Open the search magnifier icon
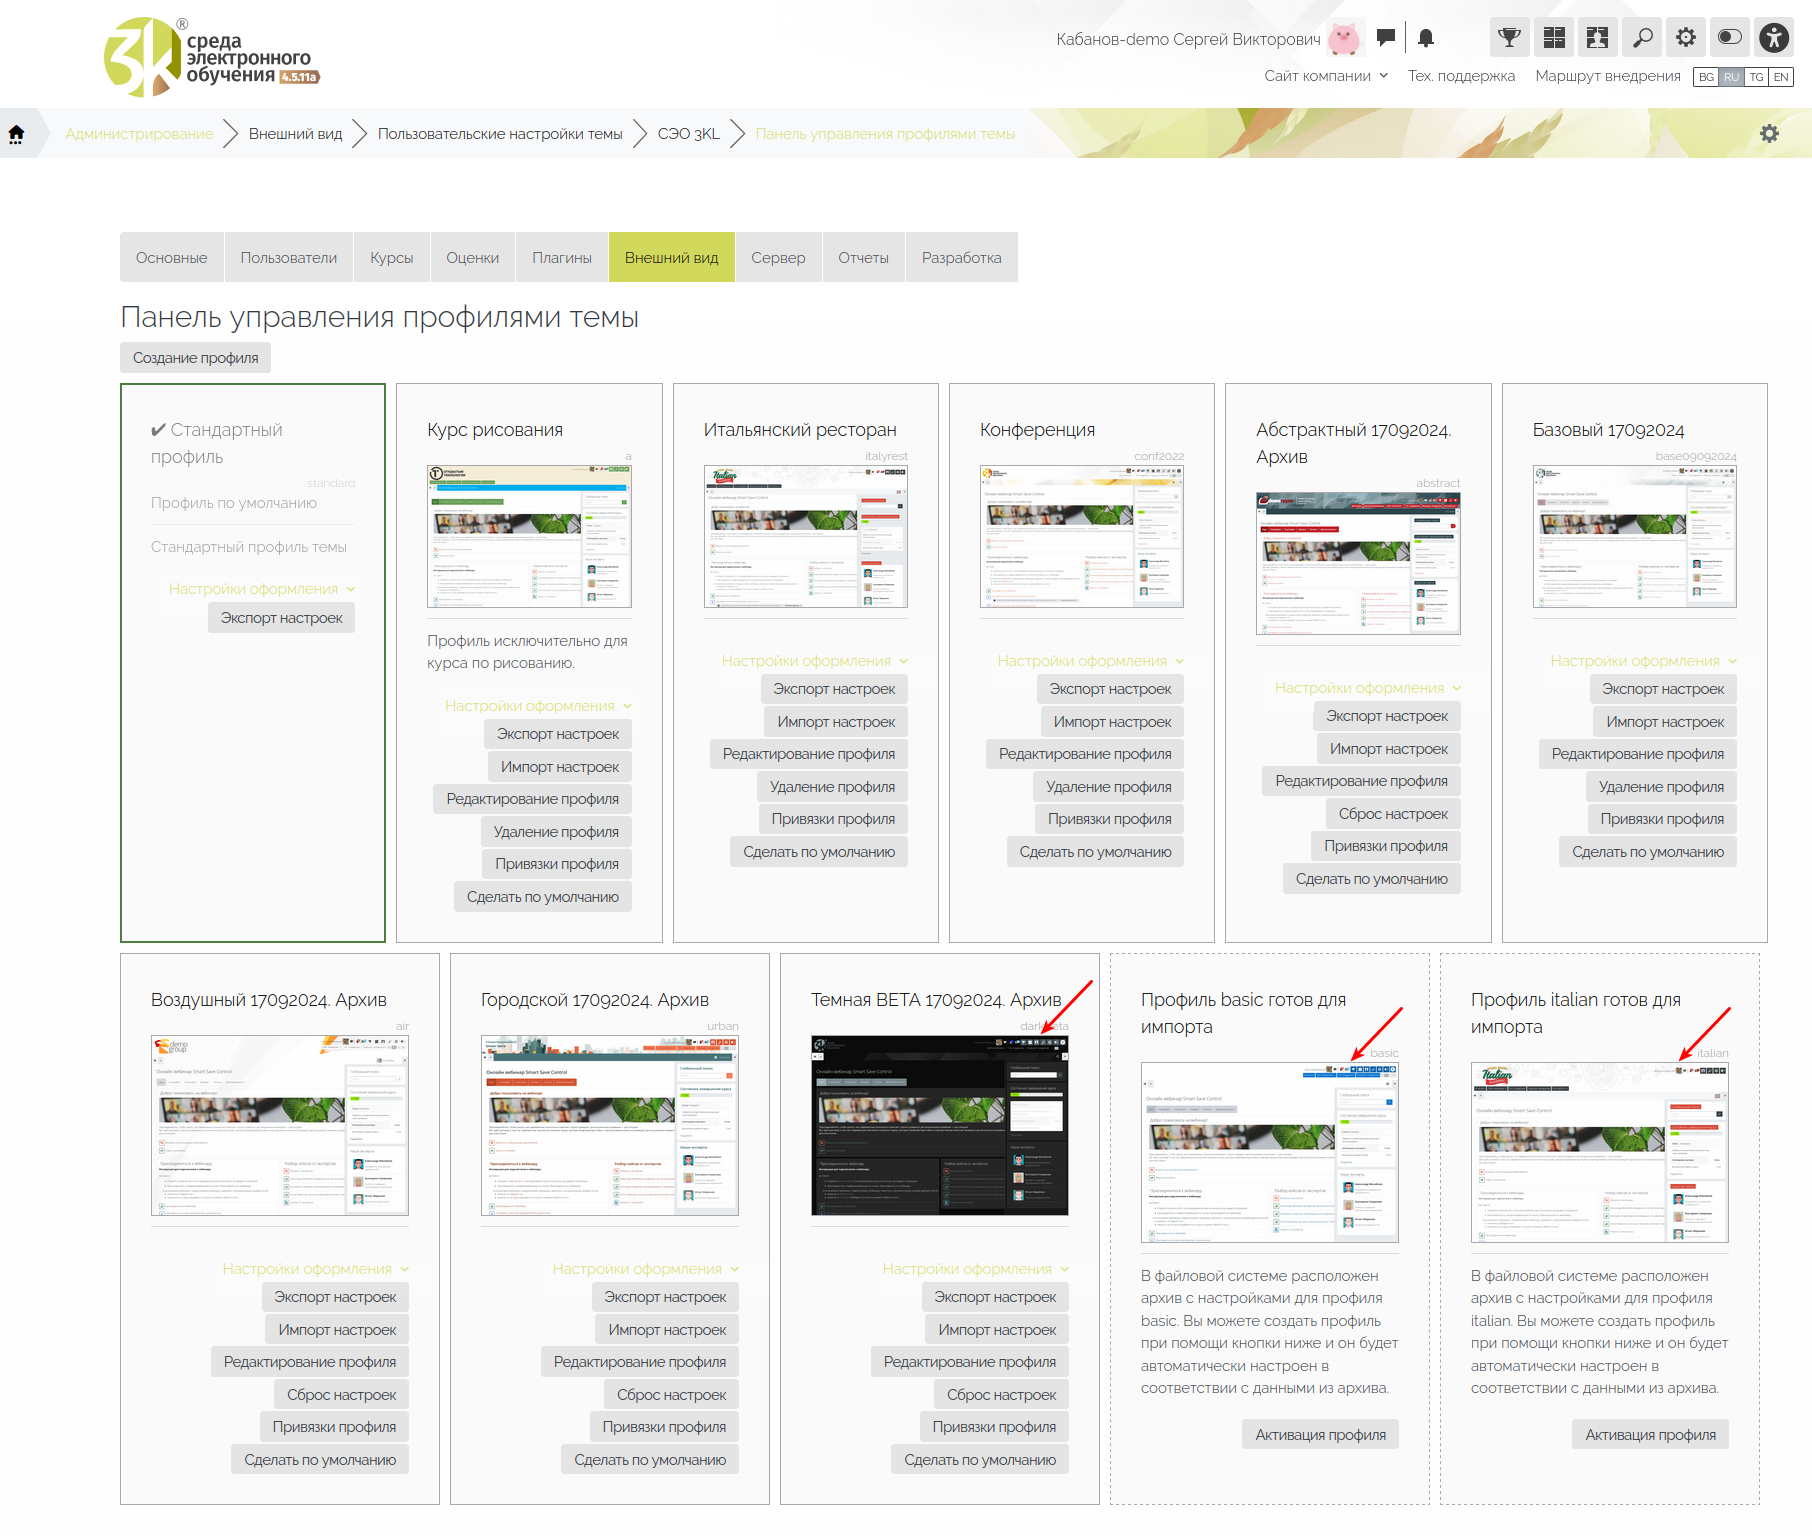 pos(1642,38)
